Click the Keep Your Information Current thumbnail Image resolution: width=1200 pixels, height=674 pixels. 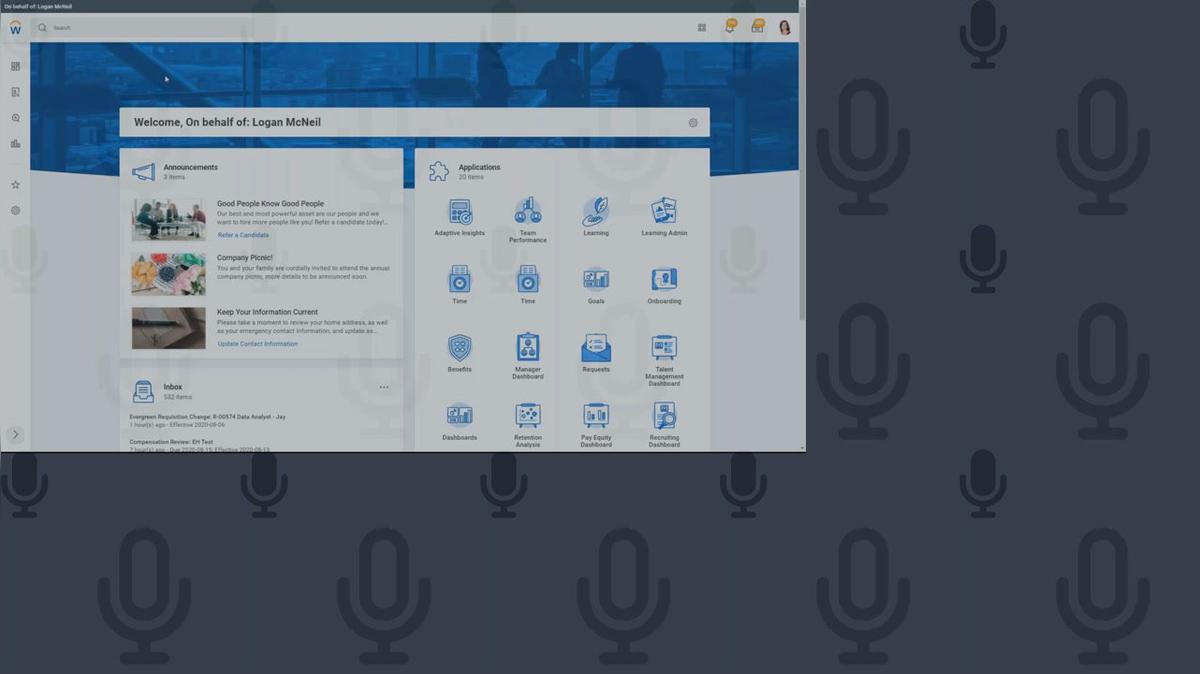pyautogui.click(x=169, y=328)
